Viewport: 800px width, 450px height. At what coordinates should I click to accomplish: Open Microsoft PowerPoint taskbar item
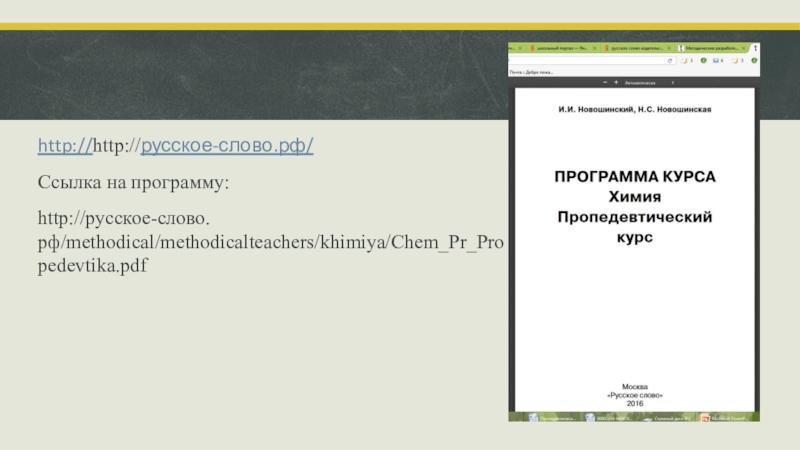pyautogui.click(x=726, y=418)
